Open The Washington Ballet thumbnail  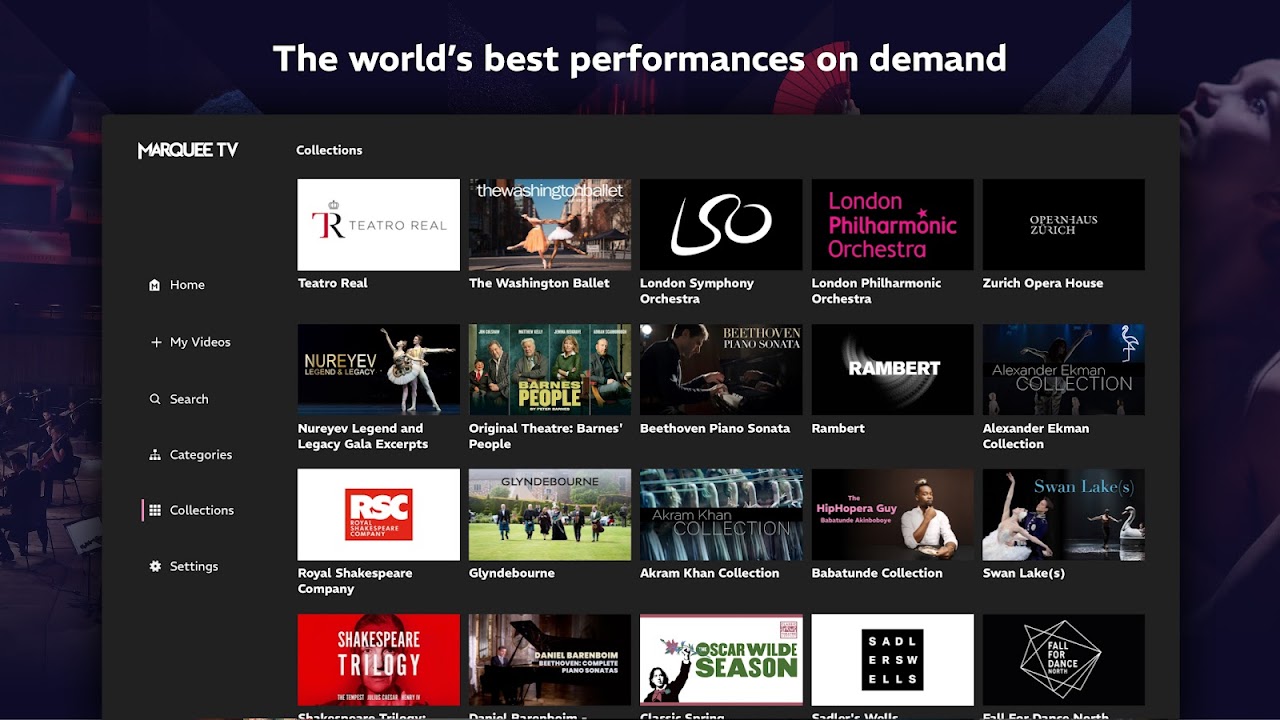click(x=550, y=225)
